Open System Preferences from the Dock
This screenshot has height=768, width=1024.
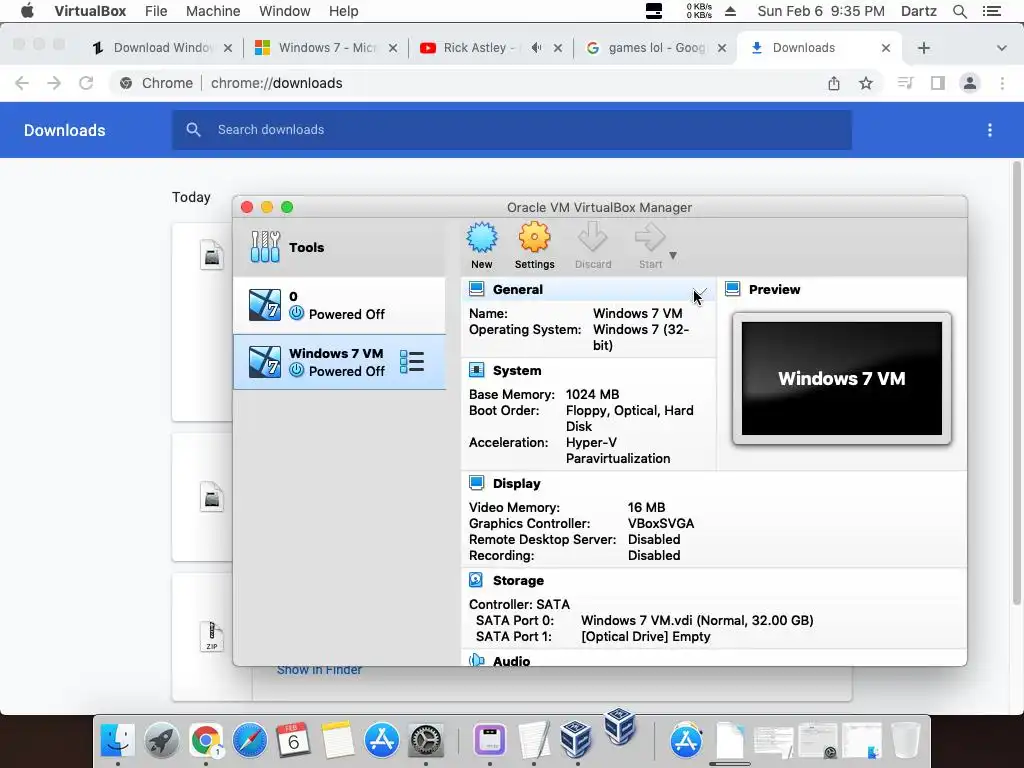tap(426, 741)
